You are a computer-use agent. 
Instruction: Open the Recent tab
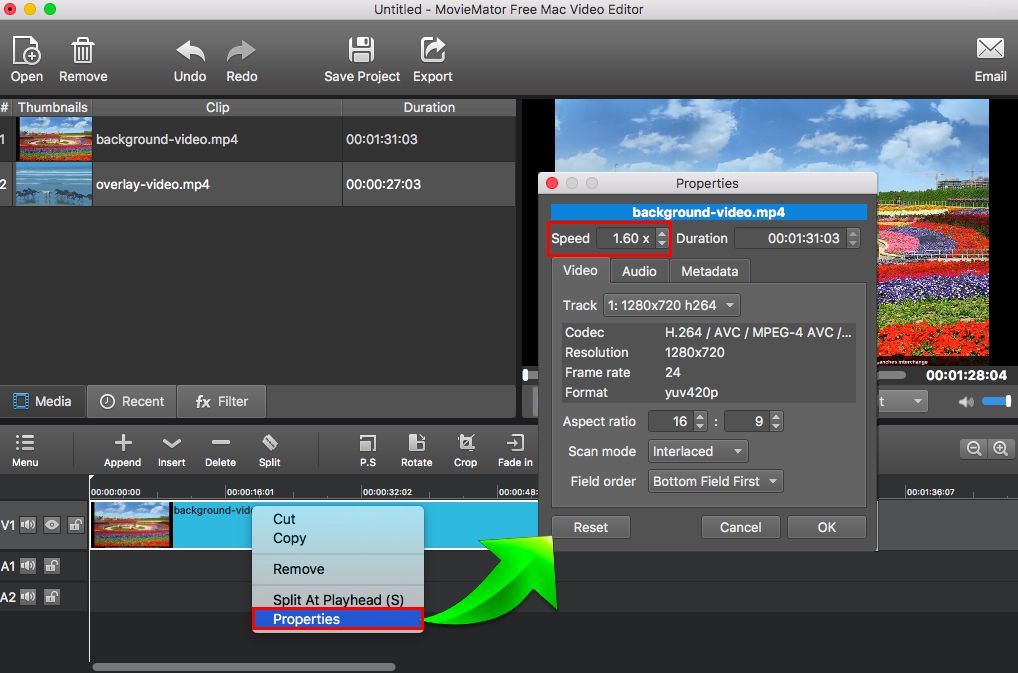(132, 401)
